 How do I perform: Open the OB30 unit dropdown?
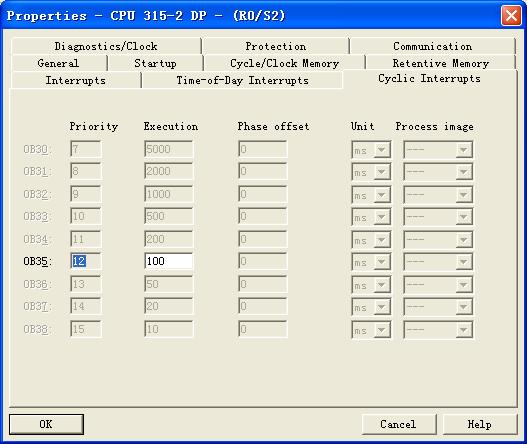(x=371, y=150)
